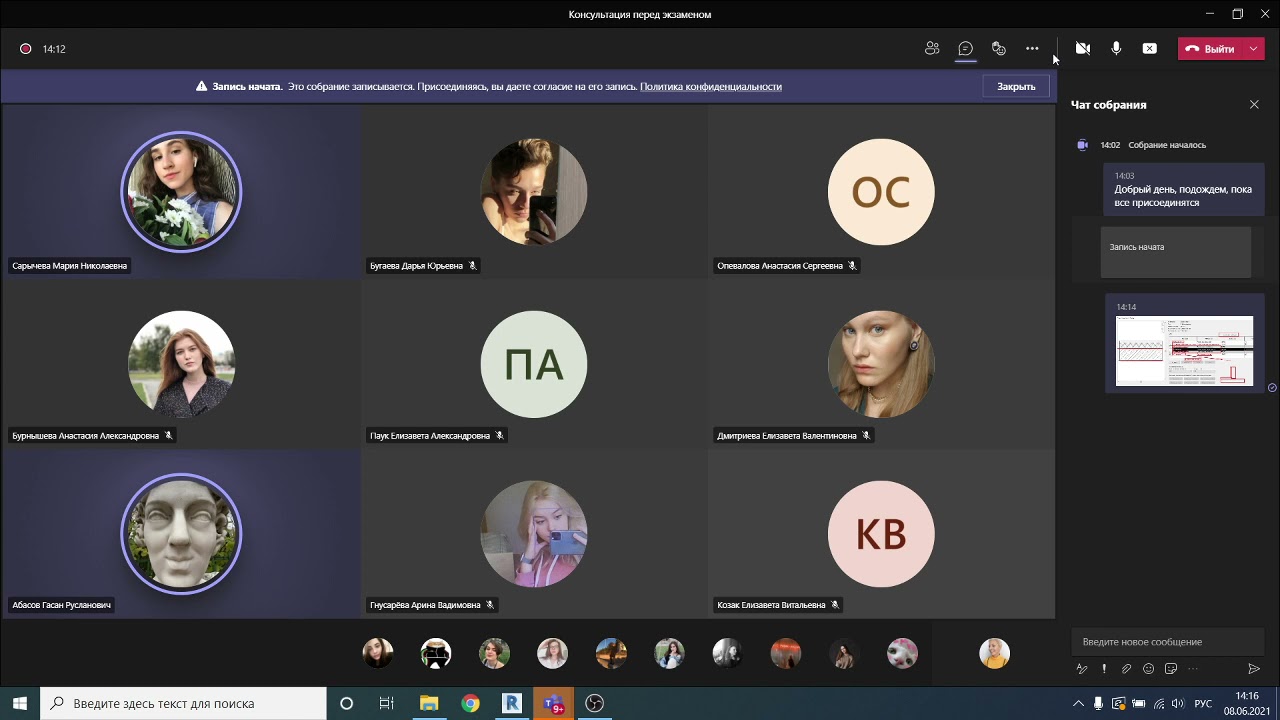Leave the meeting with Выйти button
1280x720 pixels.
(x=1210, y=48)
